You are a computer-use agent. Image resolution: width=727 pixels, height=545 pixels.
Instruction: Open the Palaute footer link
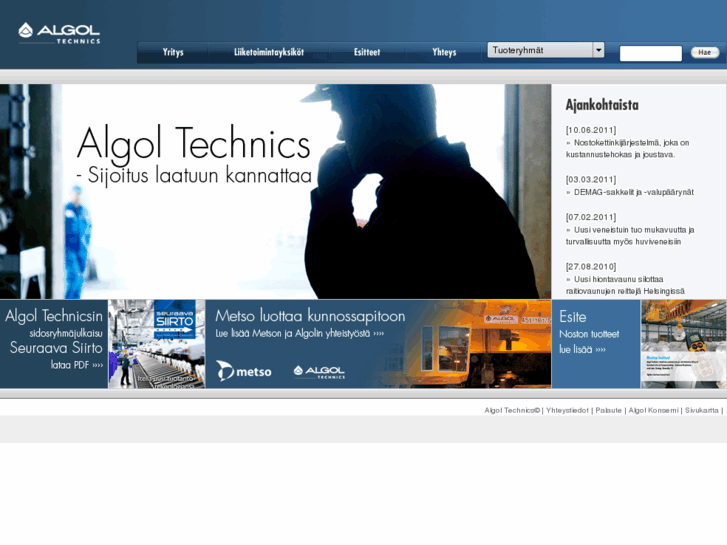click(608, 410)
